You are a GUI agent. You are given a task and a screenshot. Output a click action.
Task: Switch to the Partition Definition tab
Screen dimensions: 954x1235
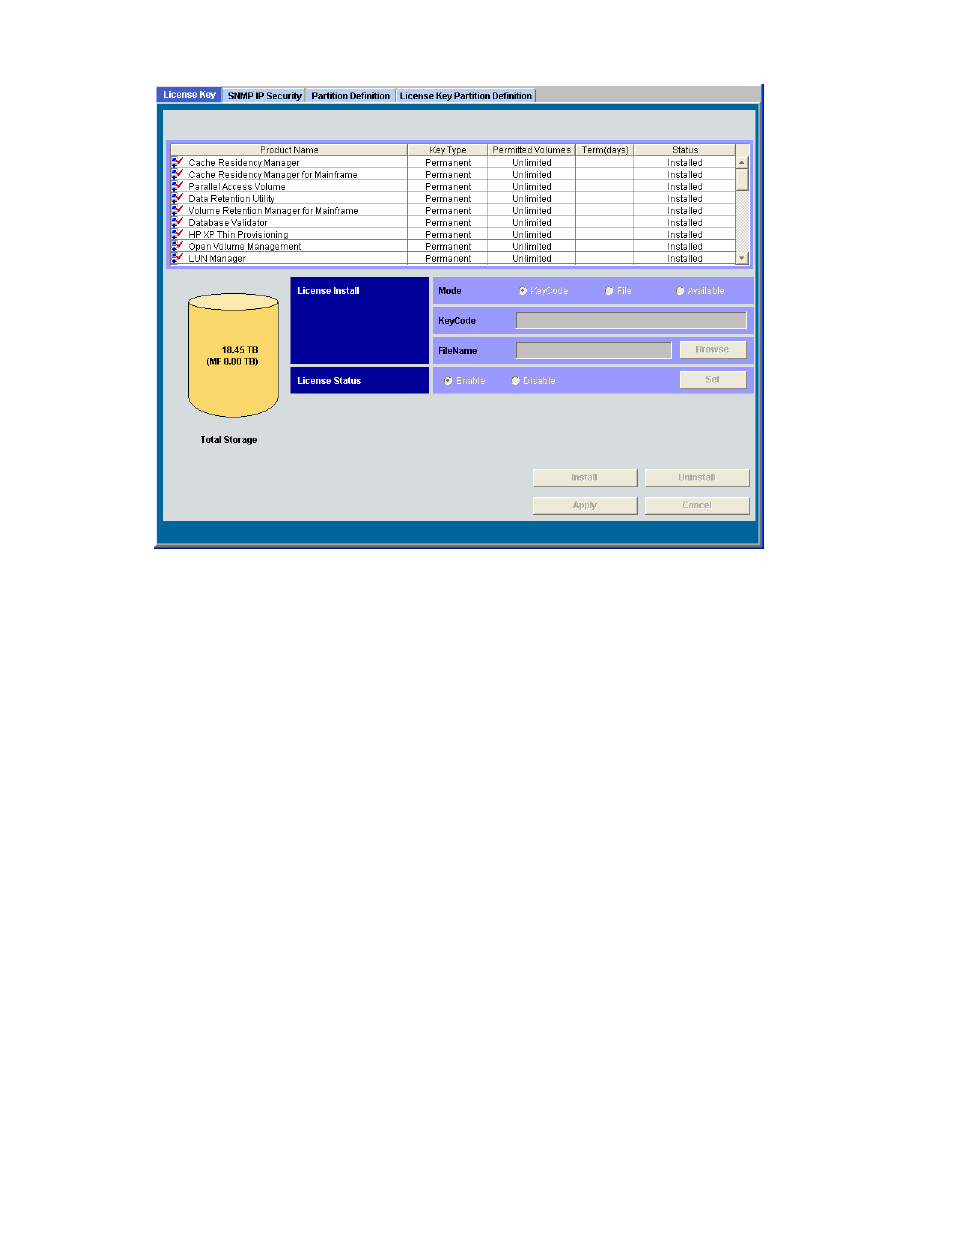(x=350, y=96)
